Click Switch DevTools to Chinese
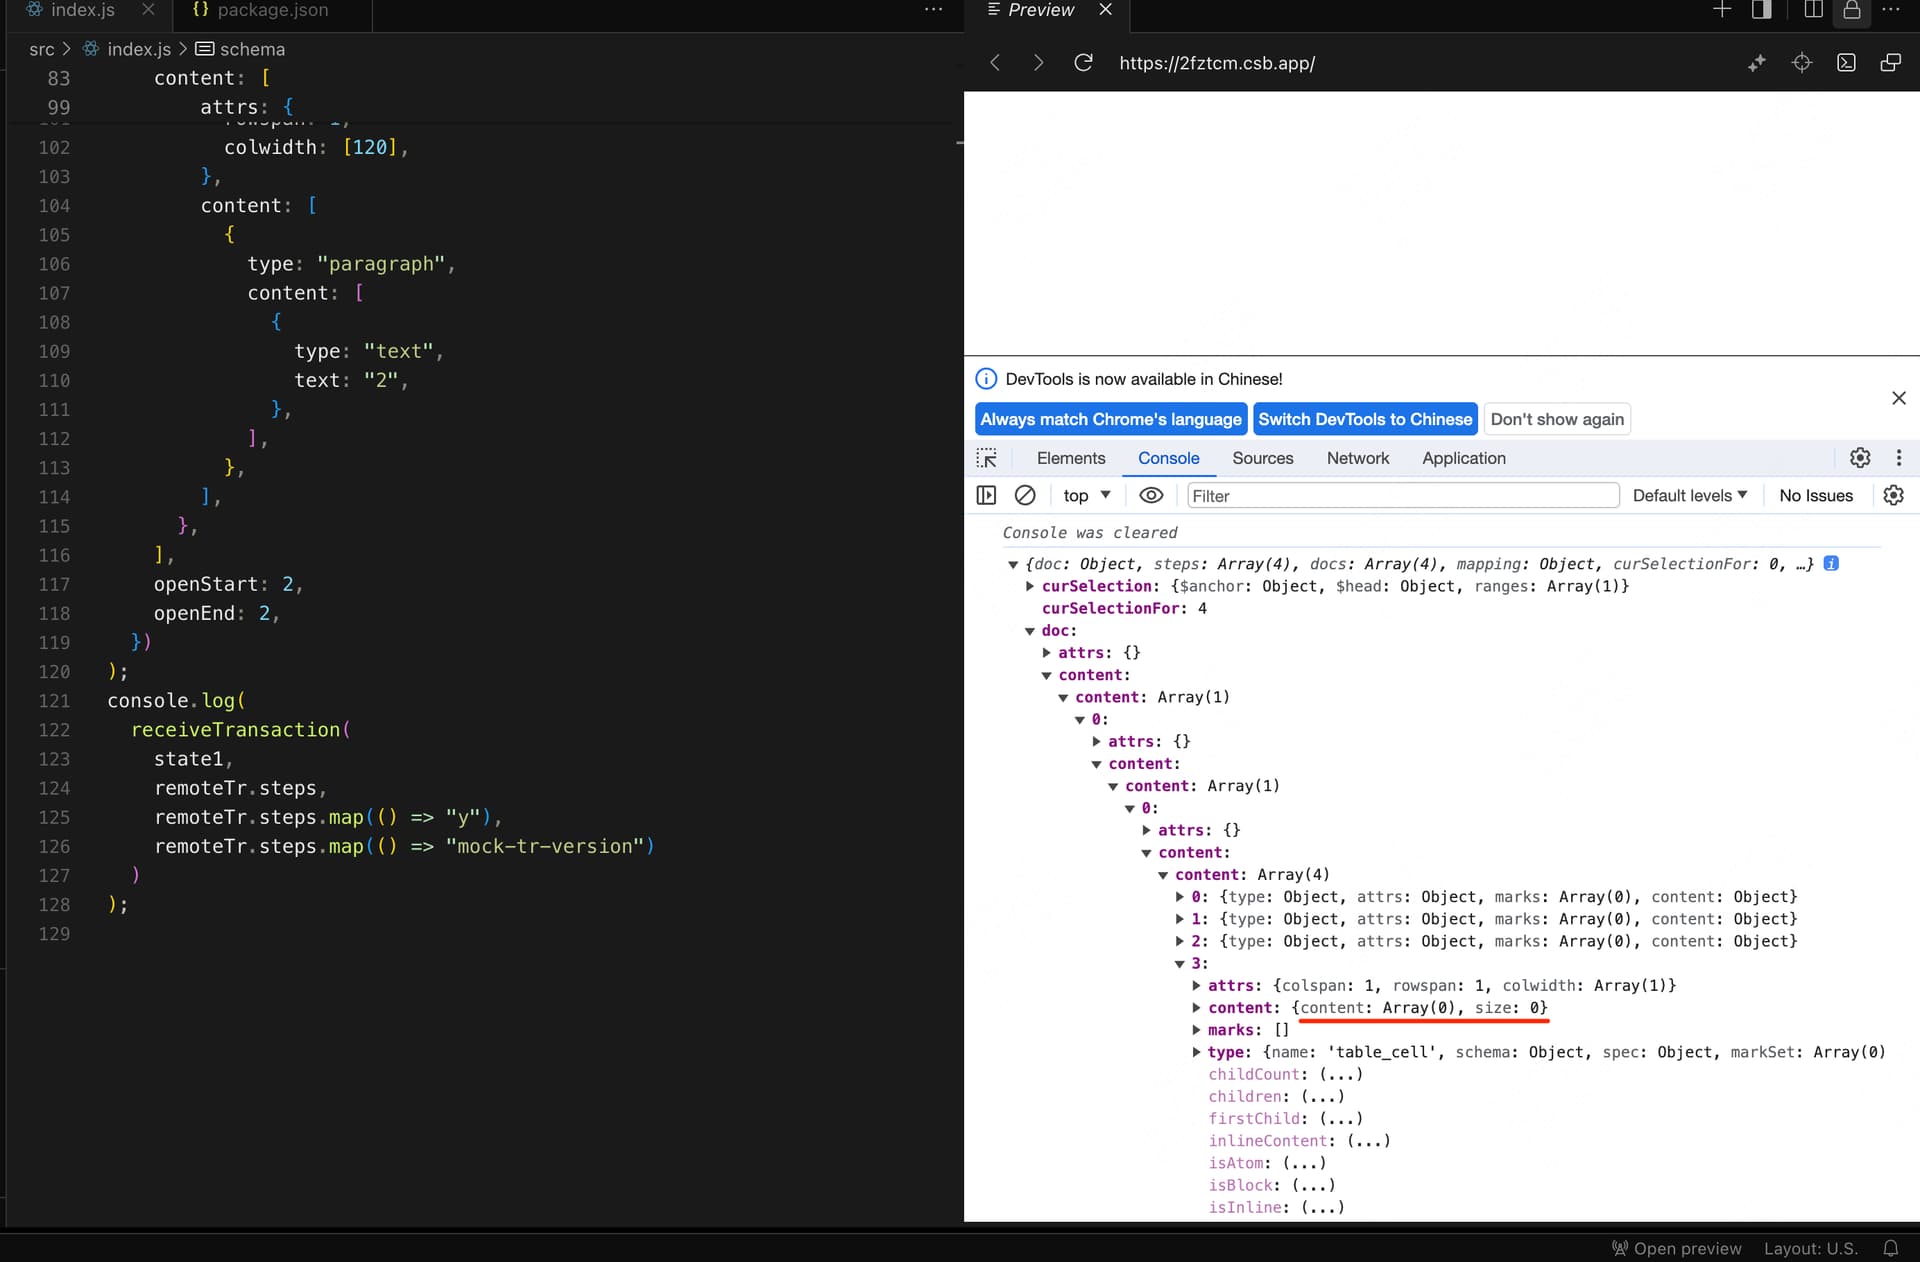The image size is (1920, 1262). (x=1364, y=419)
